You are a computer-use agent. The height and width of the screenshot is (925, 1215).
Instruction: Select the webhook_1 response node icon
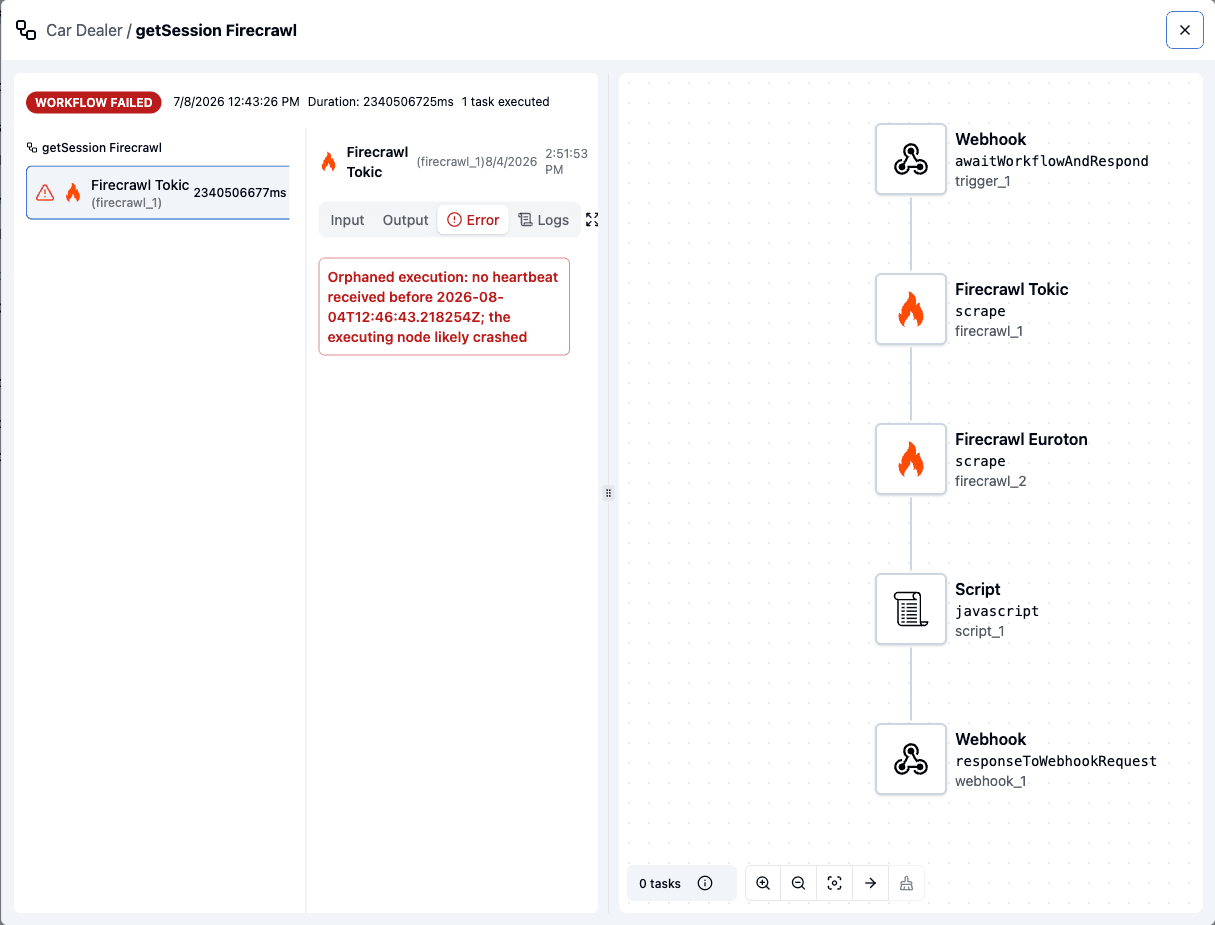pyautogui.click(x=910, y=759)
